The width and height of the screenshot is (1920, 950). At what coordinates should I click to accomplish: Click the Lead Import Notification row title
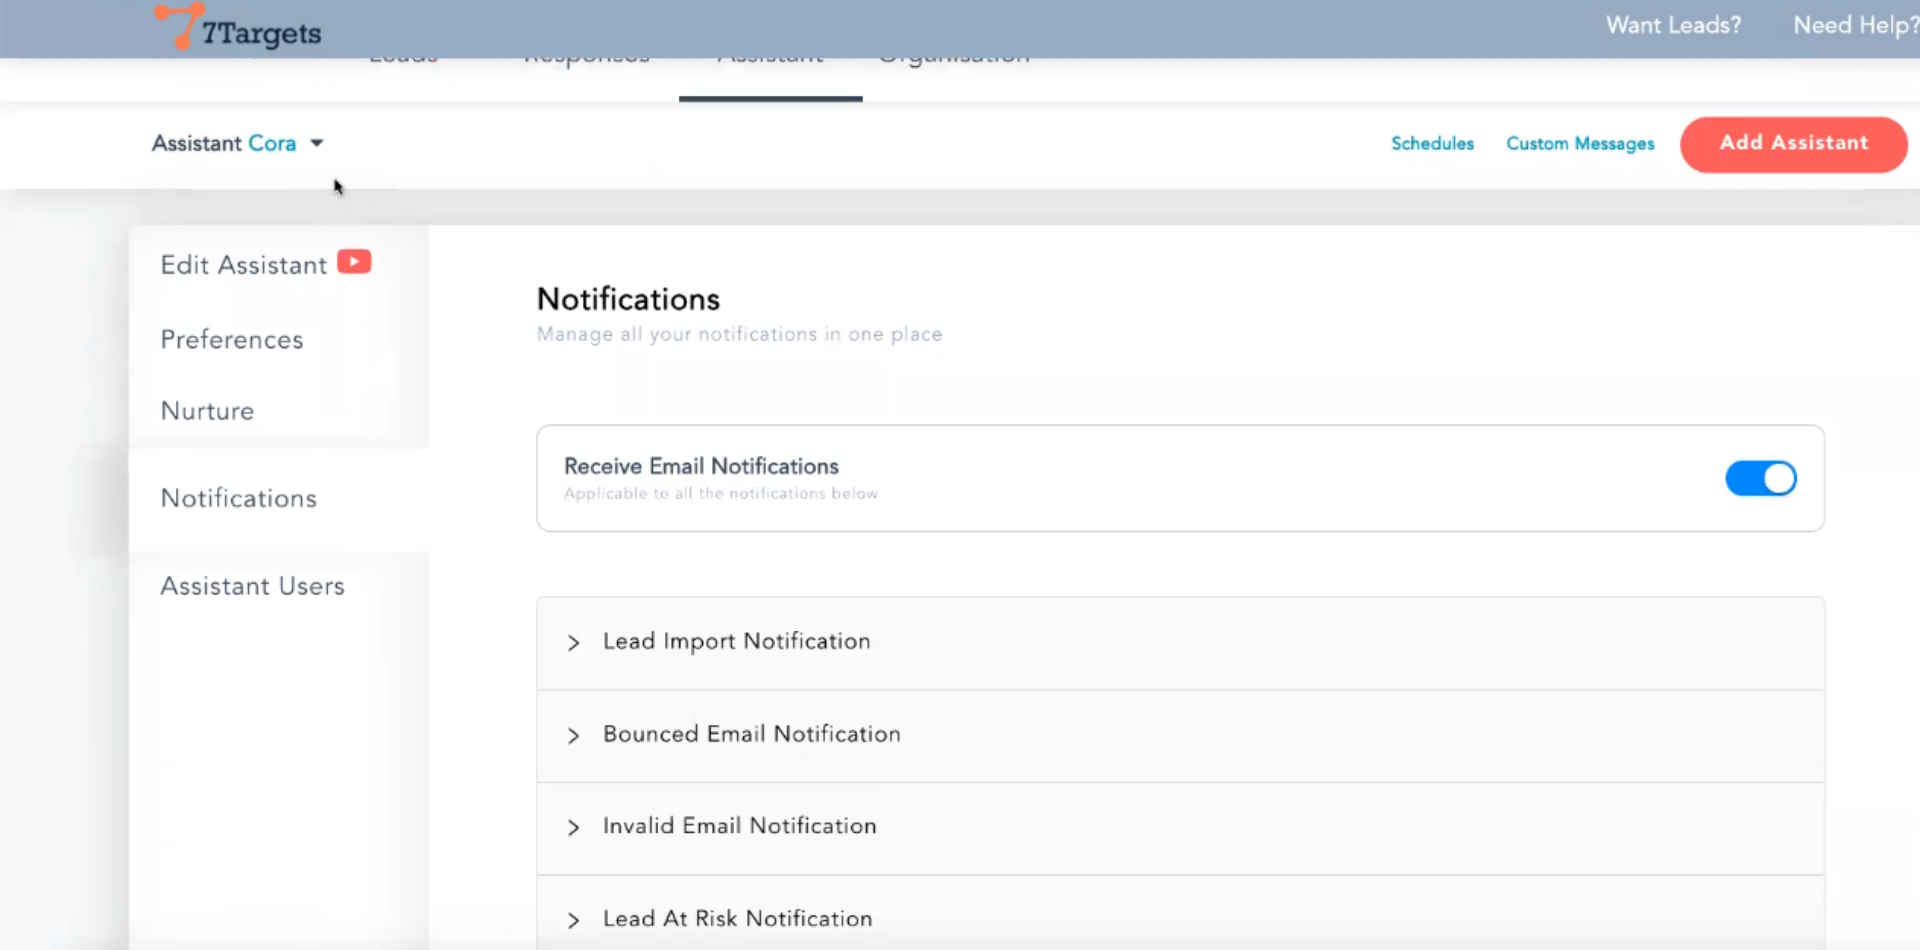click(x=736, y=641)
